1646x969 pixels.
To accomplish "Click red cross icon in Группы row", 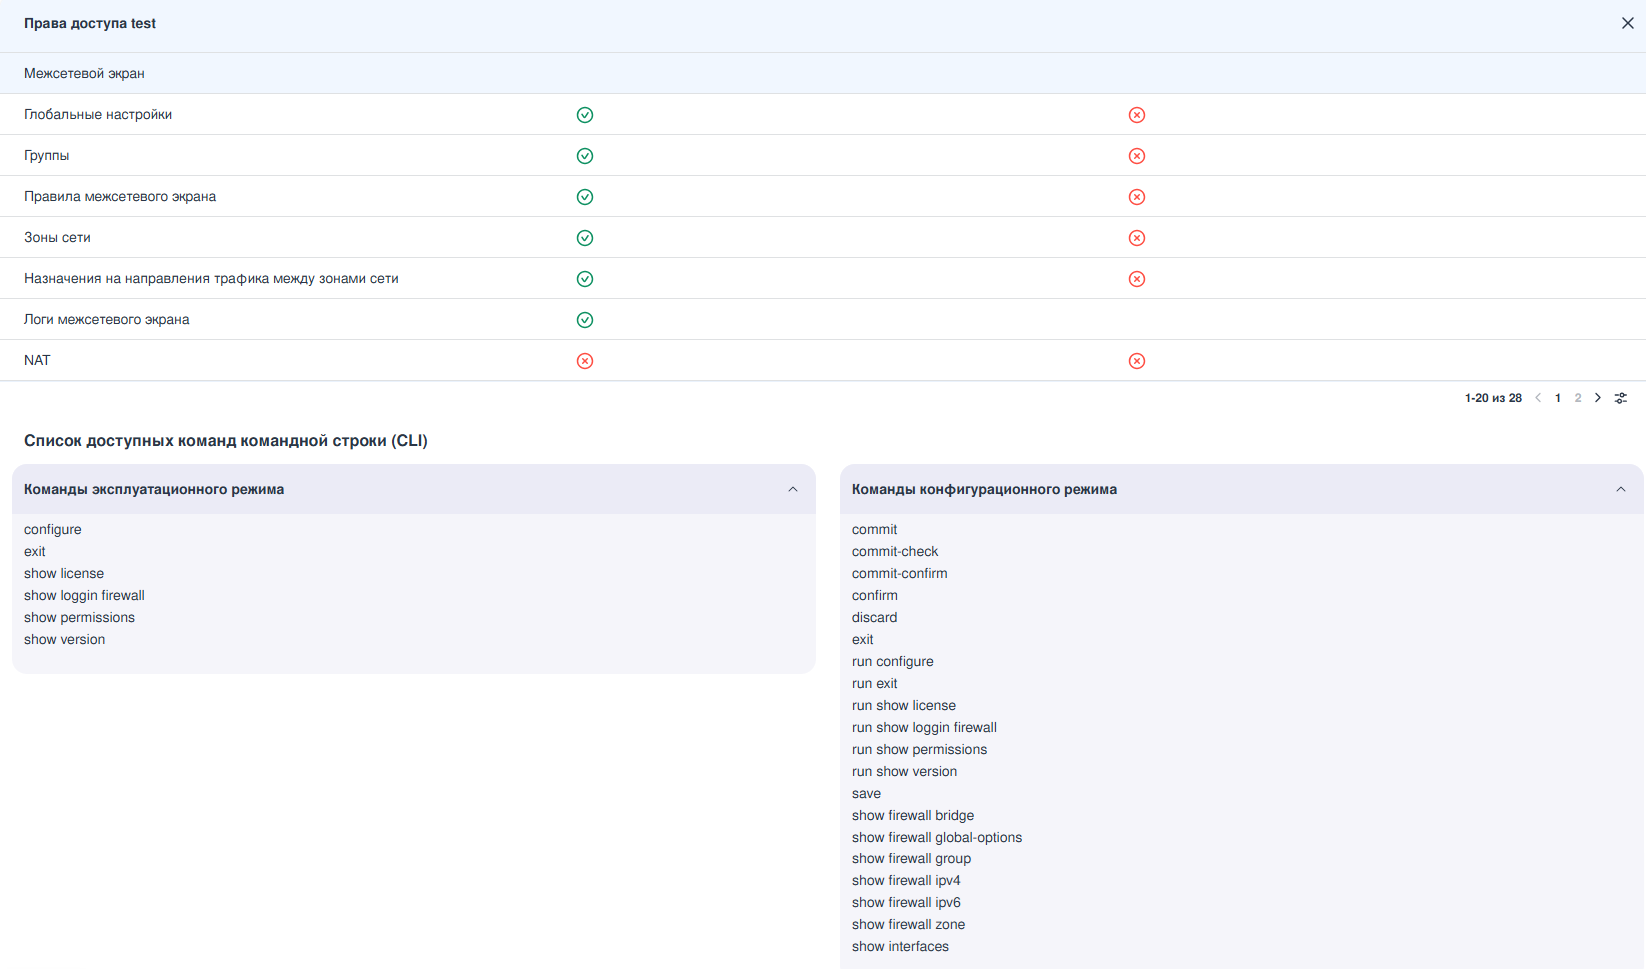I will (x=1137, y=156).
